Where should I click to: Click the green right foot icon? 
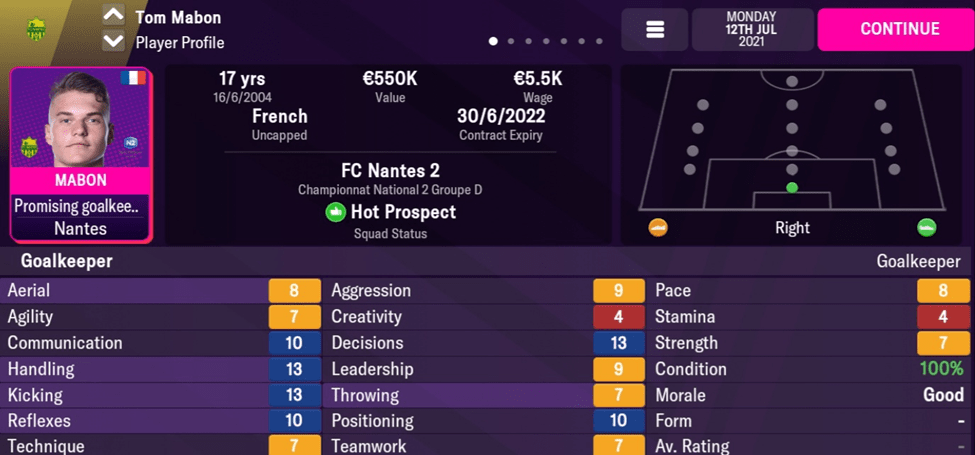(x=927, y=228)
